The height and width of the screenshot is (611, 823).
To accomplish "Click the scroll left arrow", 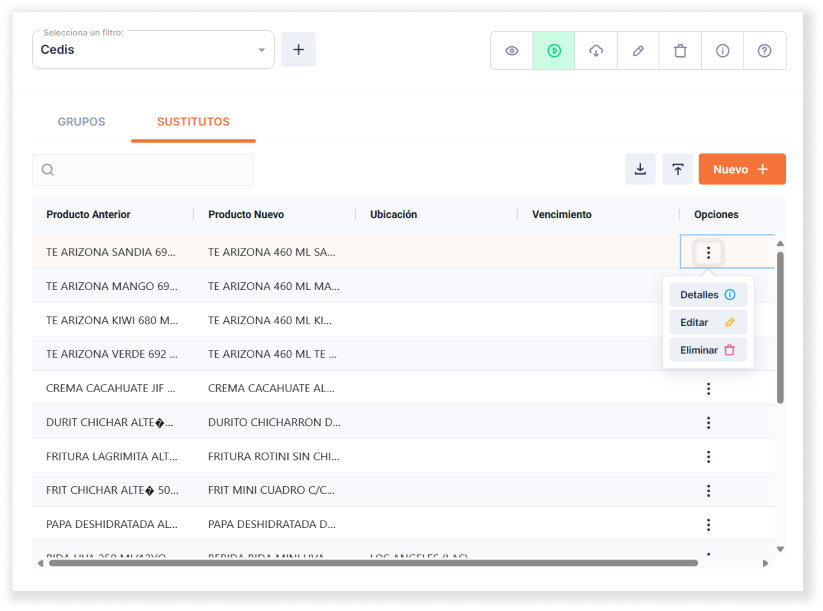I will point(40,563).
